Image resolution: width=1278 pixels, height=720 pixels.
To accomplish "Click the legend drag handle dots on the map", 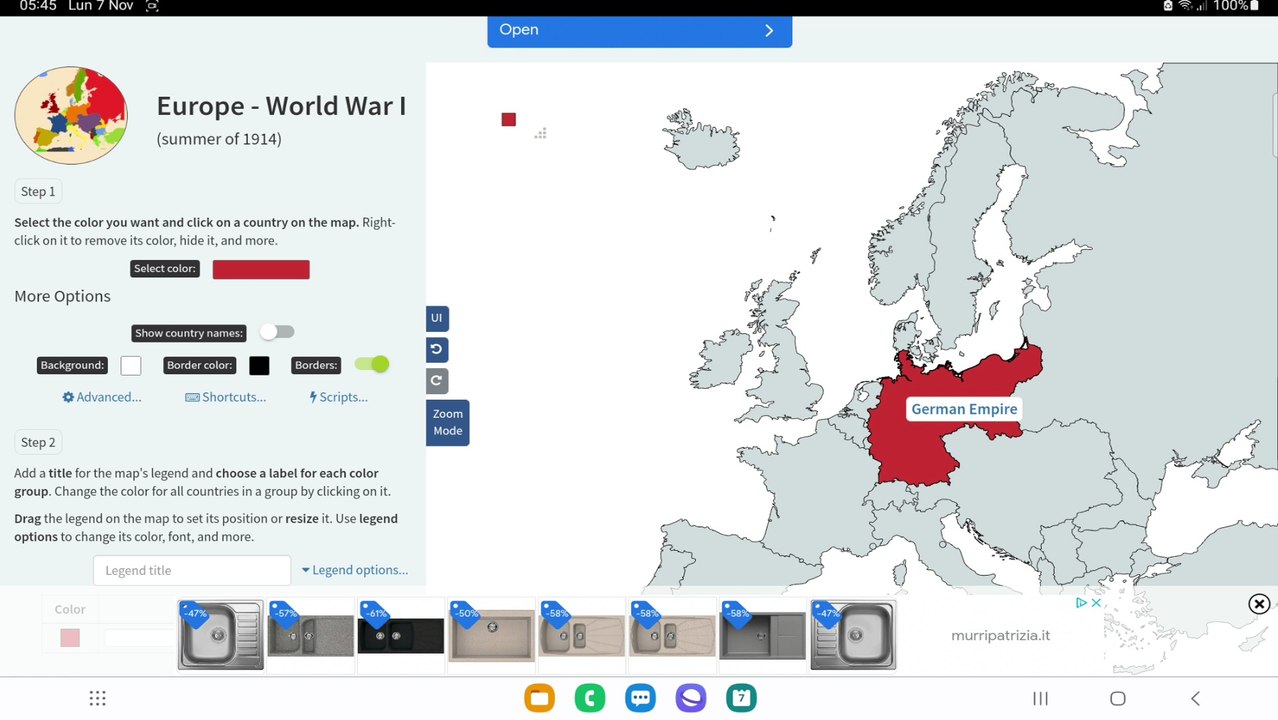I will pyautogui.click(x=540, y=133).
